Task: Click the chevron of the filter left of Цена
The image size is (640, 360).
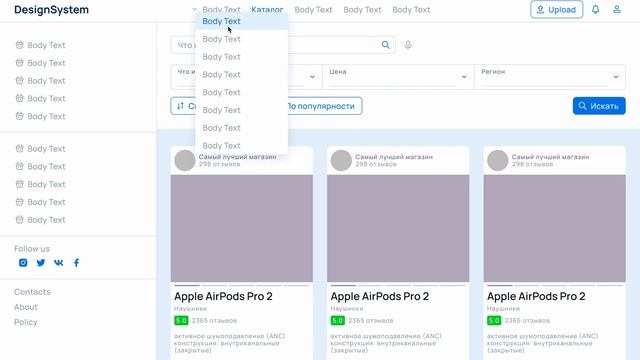Action: (312, 77)
